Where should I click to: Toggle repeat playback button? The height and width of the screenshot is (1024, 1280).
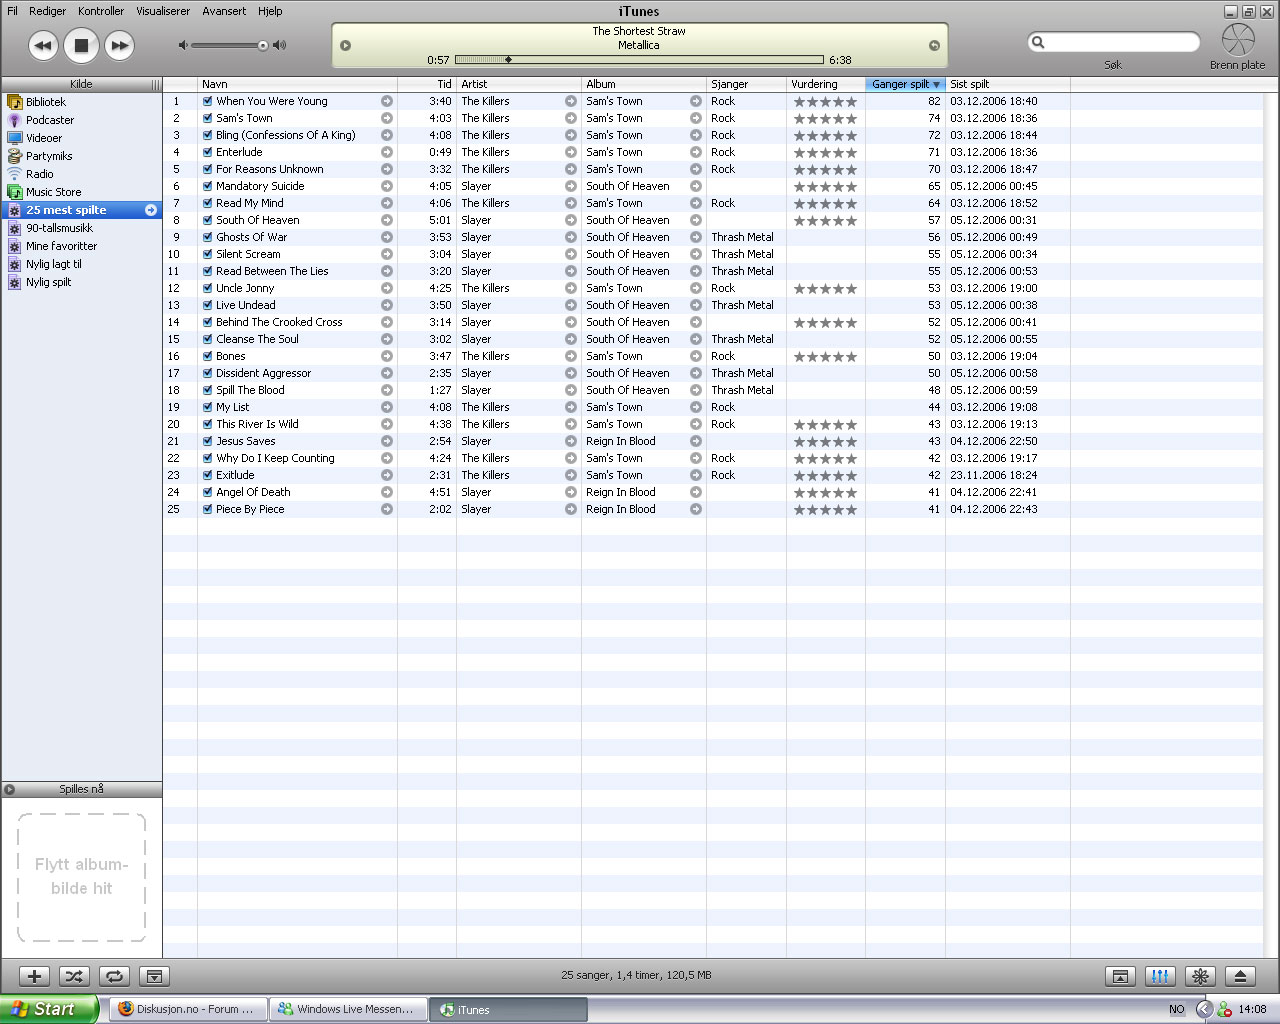click(x=115, y=976)
